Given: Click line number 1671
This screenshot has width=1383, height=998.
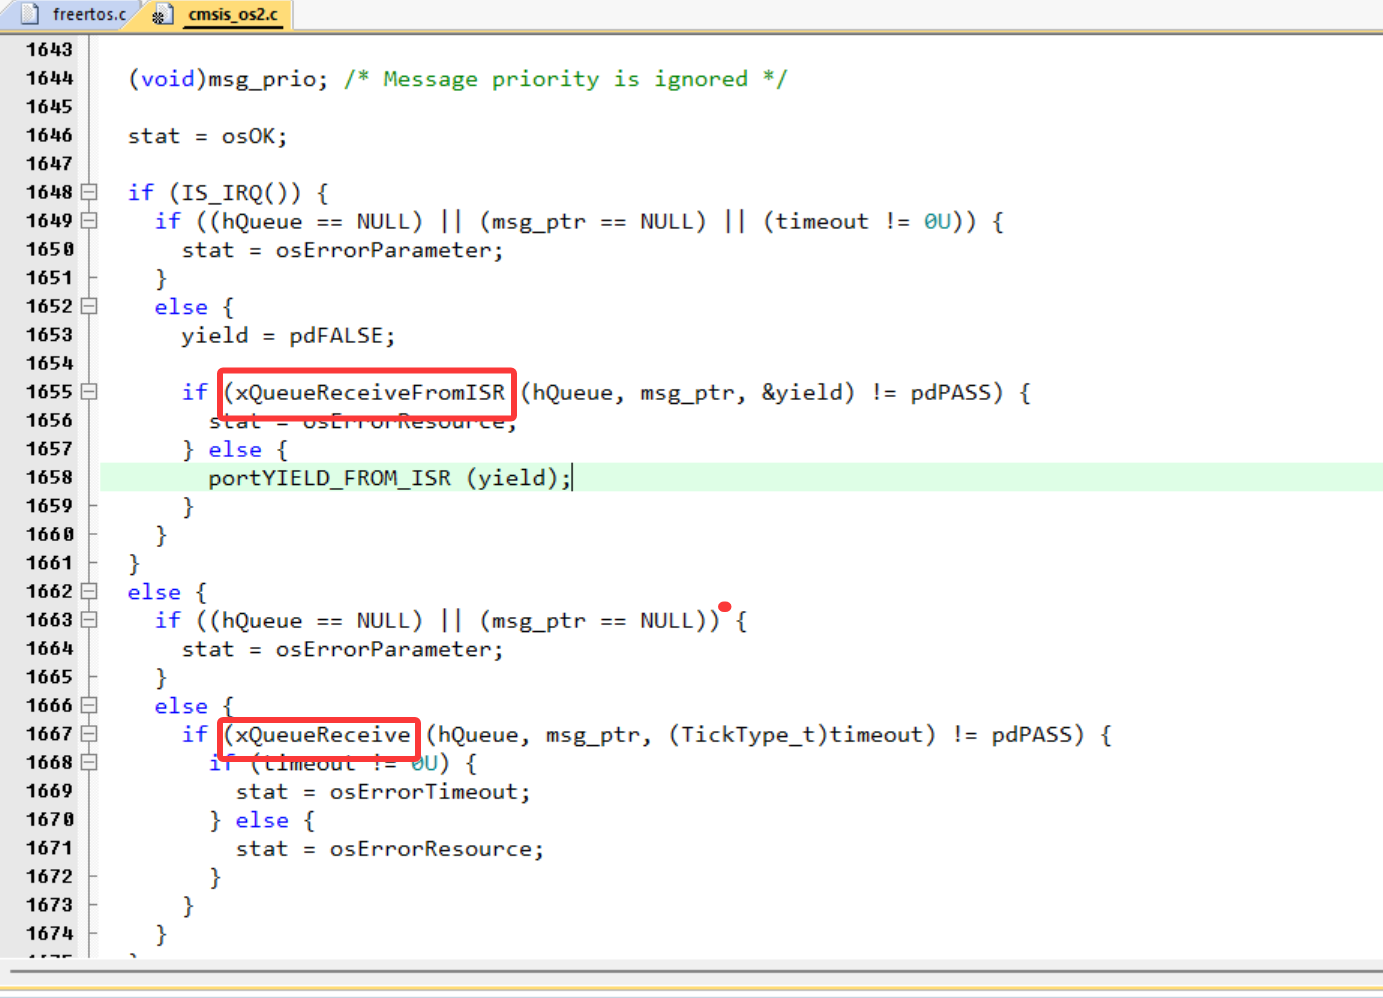Looking at the screenshot, I should 50,847.
